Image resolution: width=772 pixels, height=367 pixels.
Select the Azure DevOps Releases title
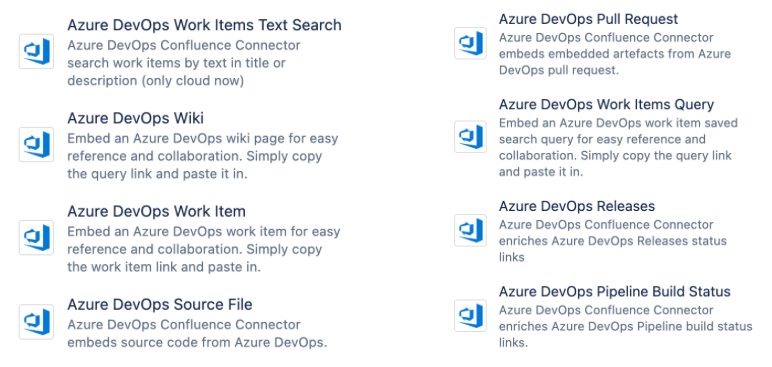(x=577, y=206)
